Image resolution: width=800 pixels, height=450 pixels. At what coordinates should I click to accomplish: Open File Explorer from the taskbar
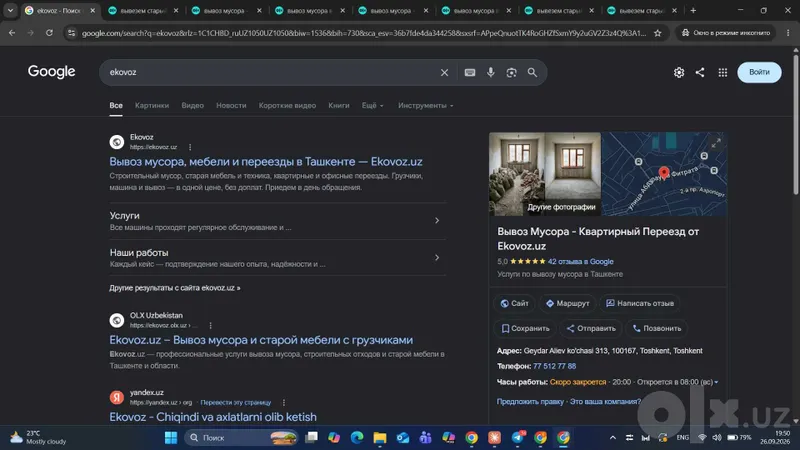(x=380, y=437)
